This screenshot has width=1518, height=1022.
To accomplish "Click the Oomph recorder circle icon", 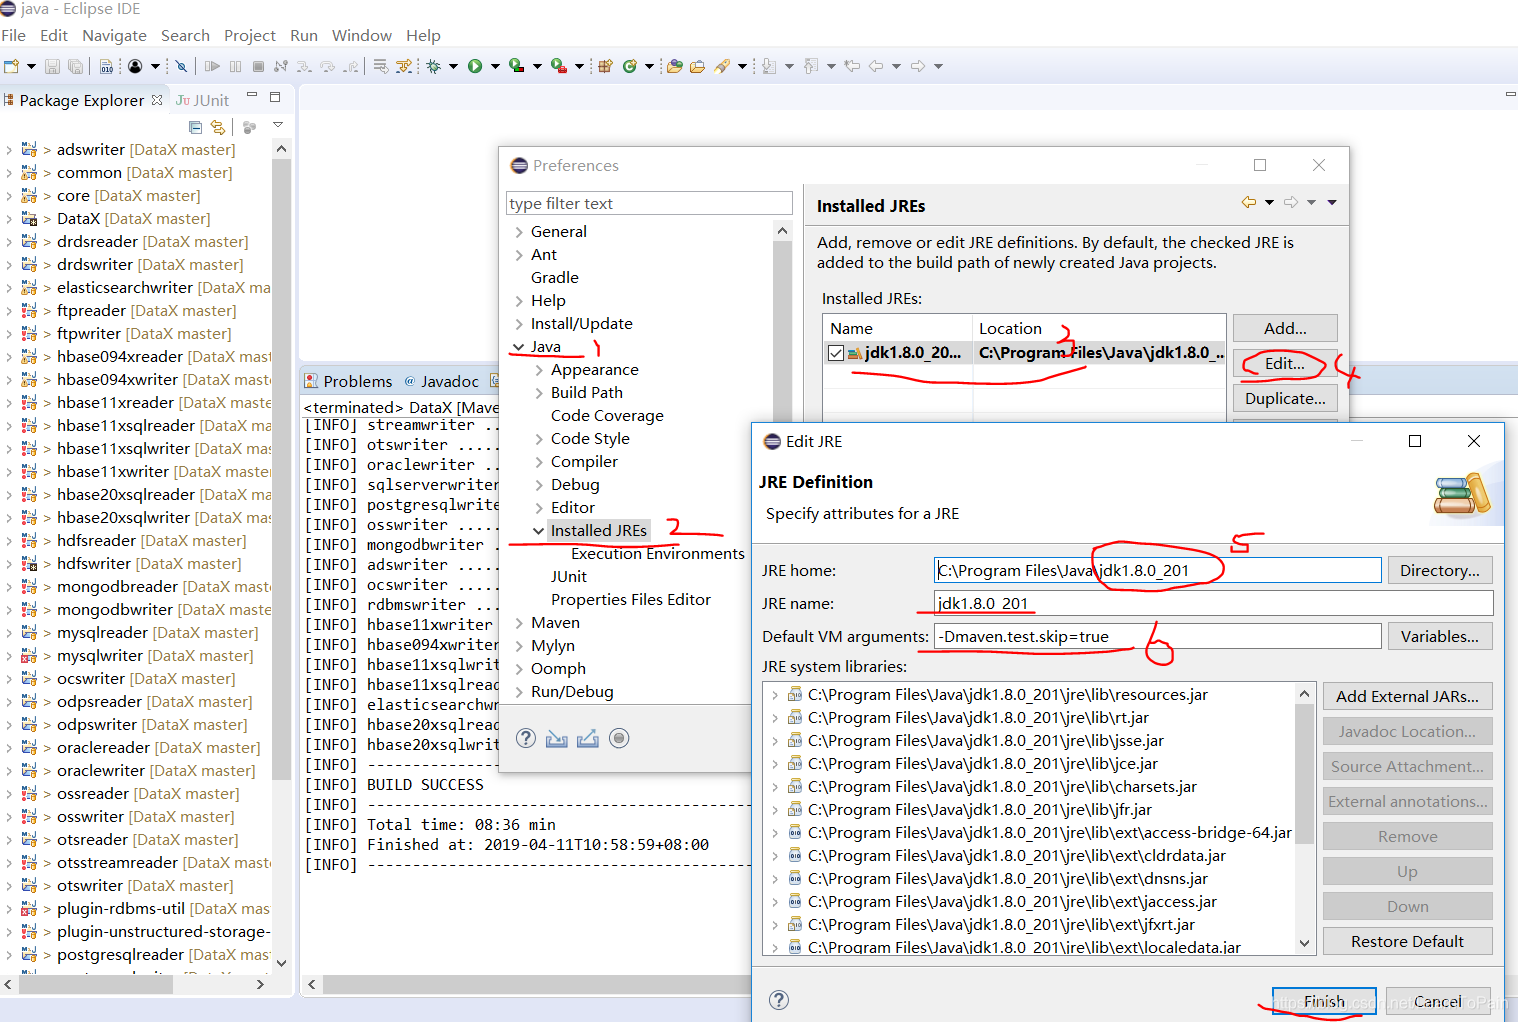I will tap(619, 738).
